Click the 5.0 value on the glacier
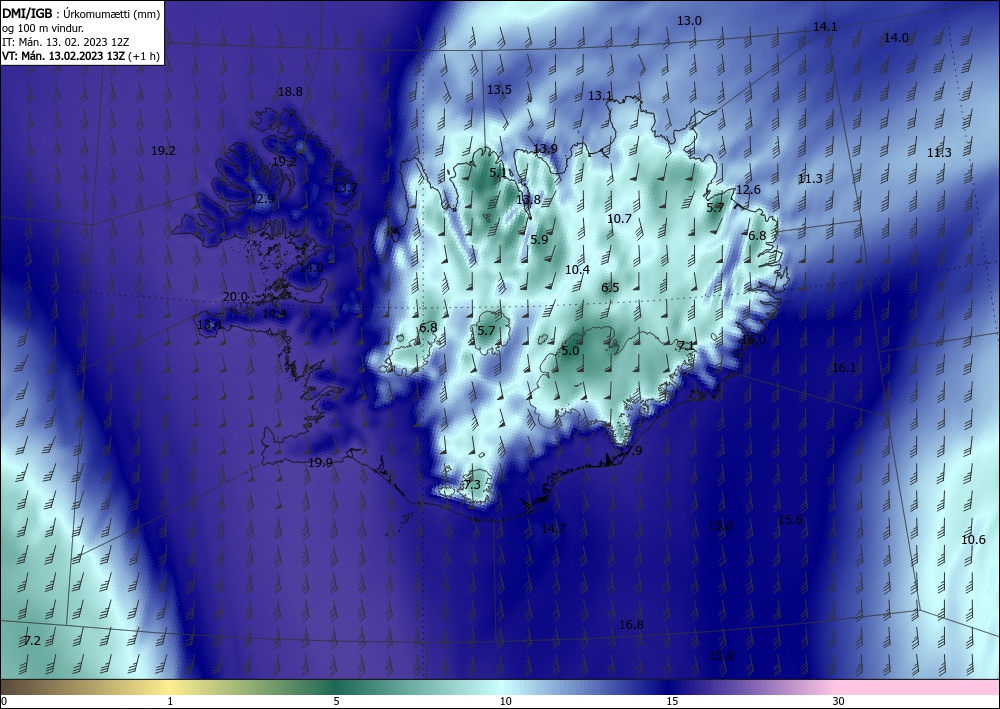The height and width of the screenshot is (709, 1000). click(570, 351)
